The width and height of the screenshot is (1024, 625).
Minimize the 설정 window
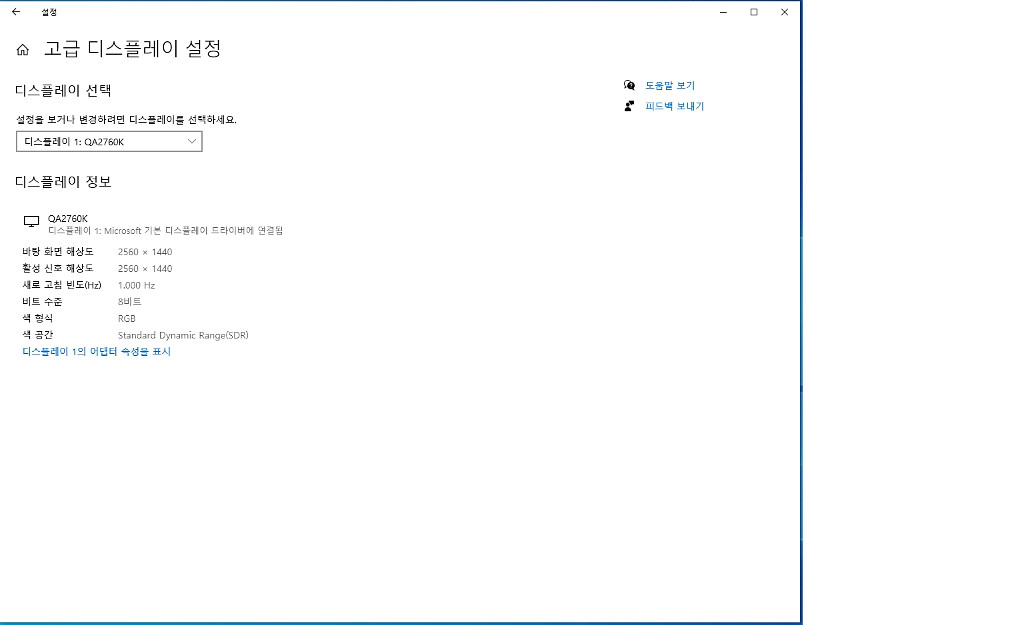[724, 12]
